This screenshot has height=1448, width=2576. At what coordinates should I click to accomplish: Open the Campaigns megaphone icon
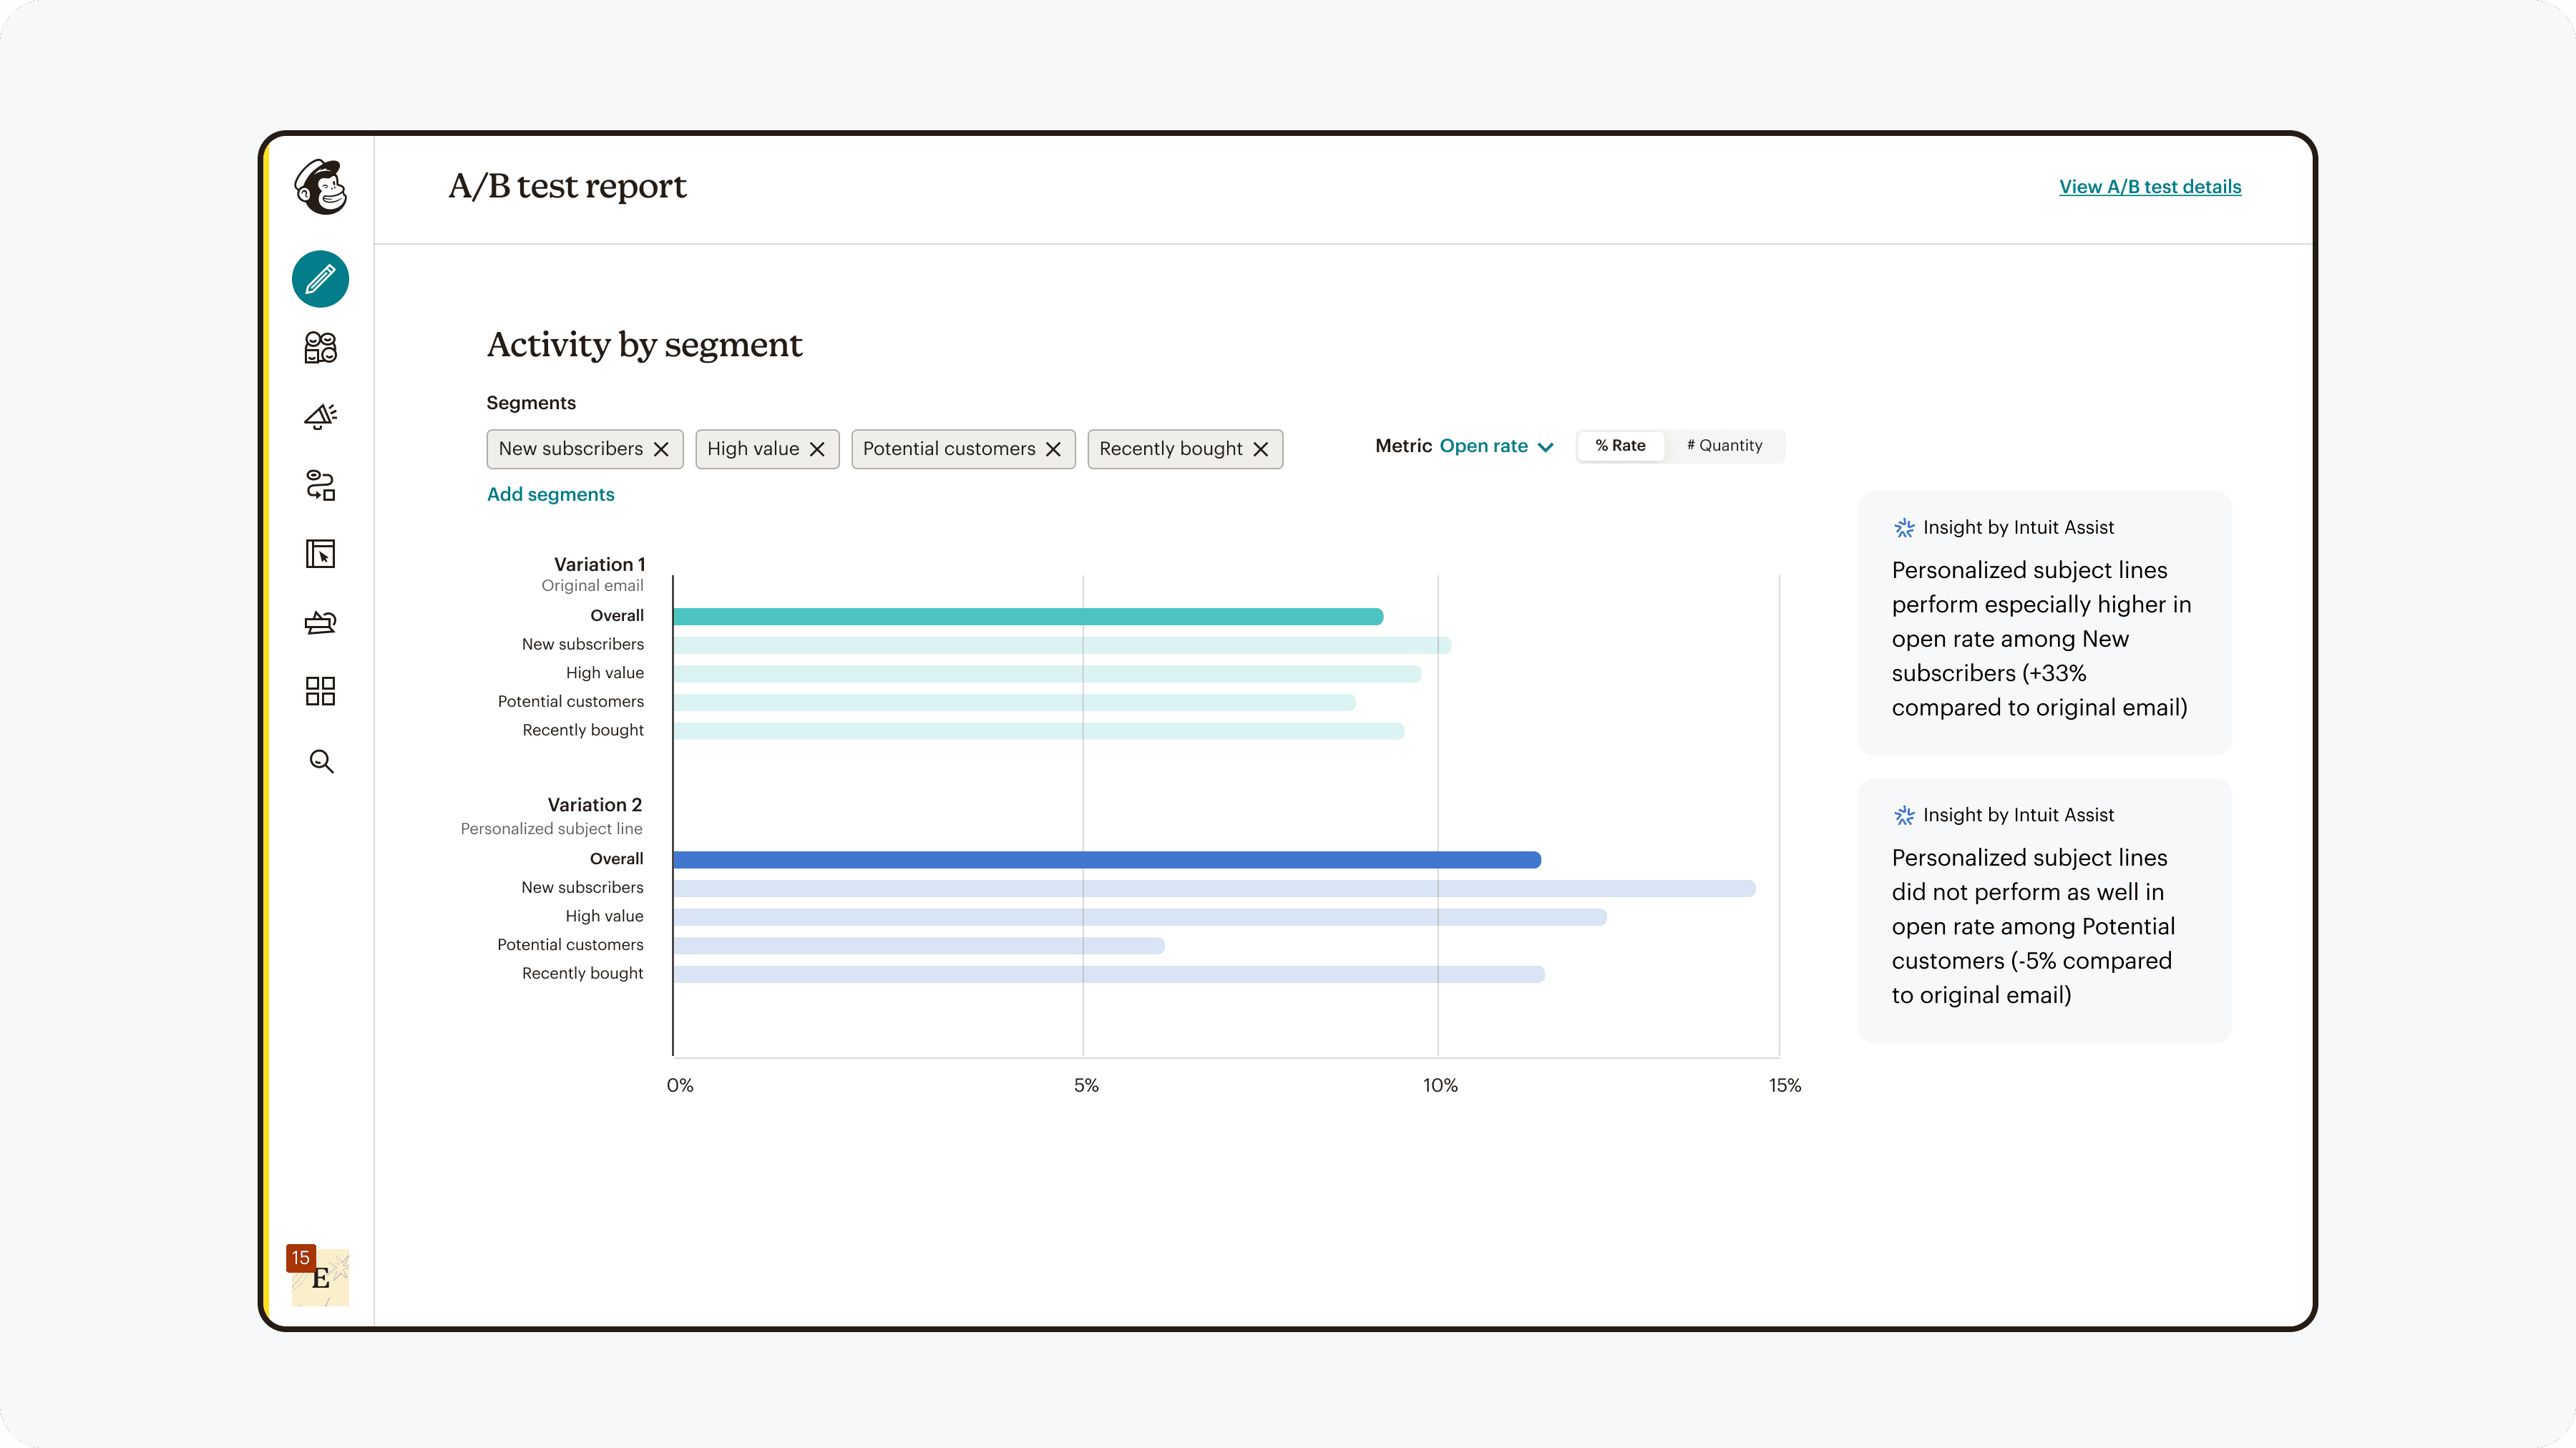320,416
